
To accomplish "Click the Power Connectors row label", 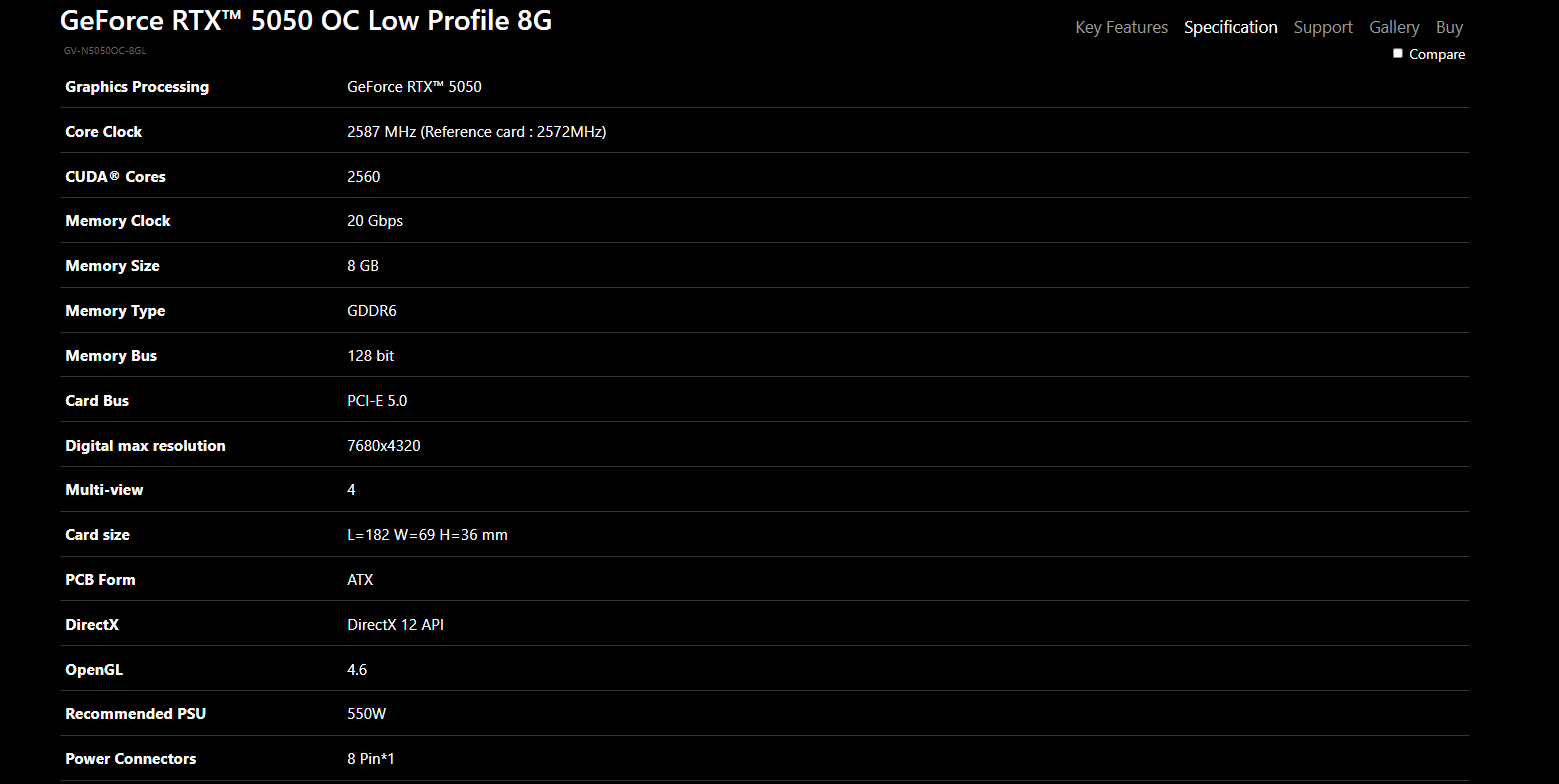I will [x=131, y=759].
